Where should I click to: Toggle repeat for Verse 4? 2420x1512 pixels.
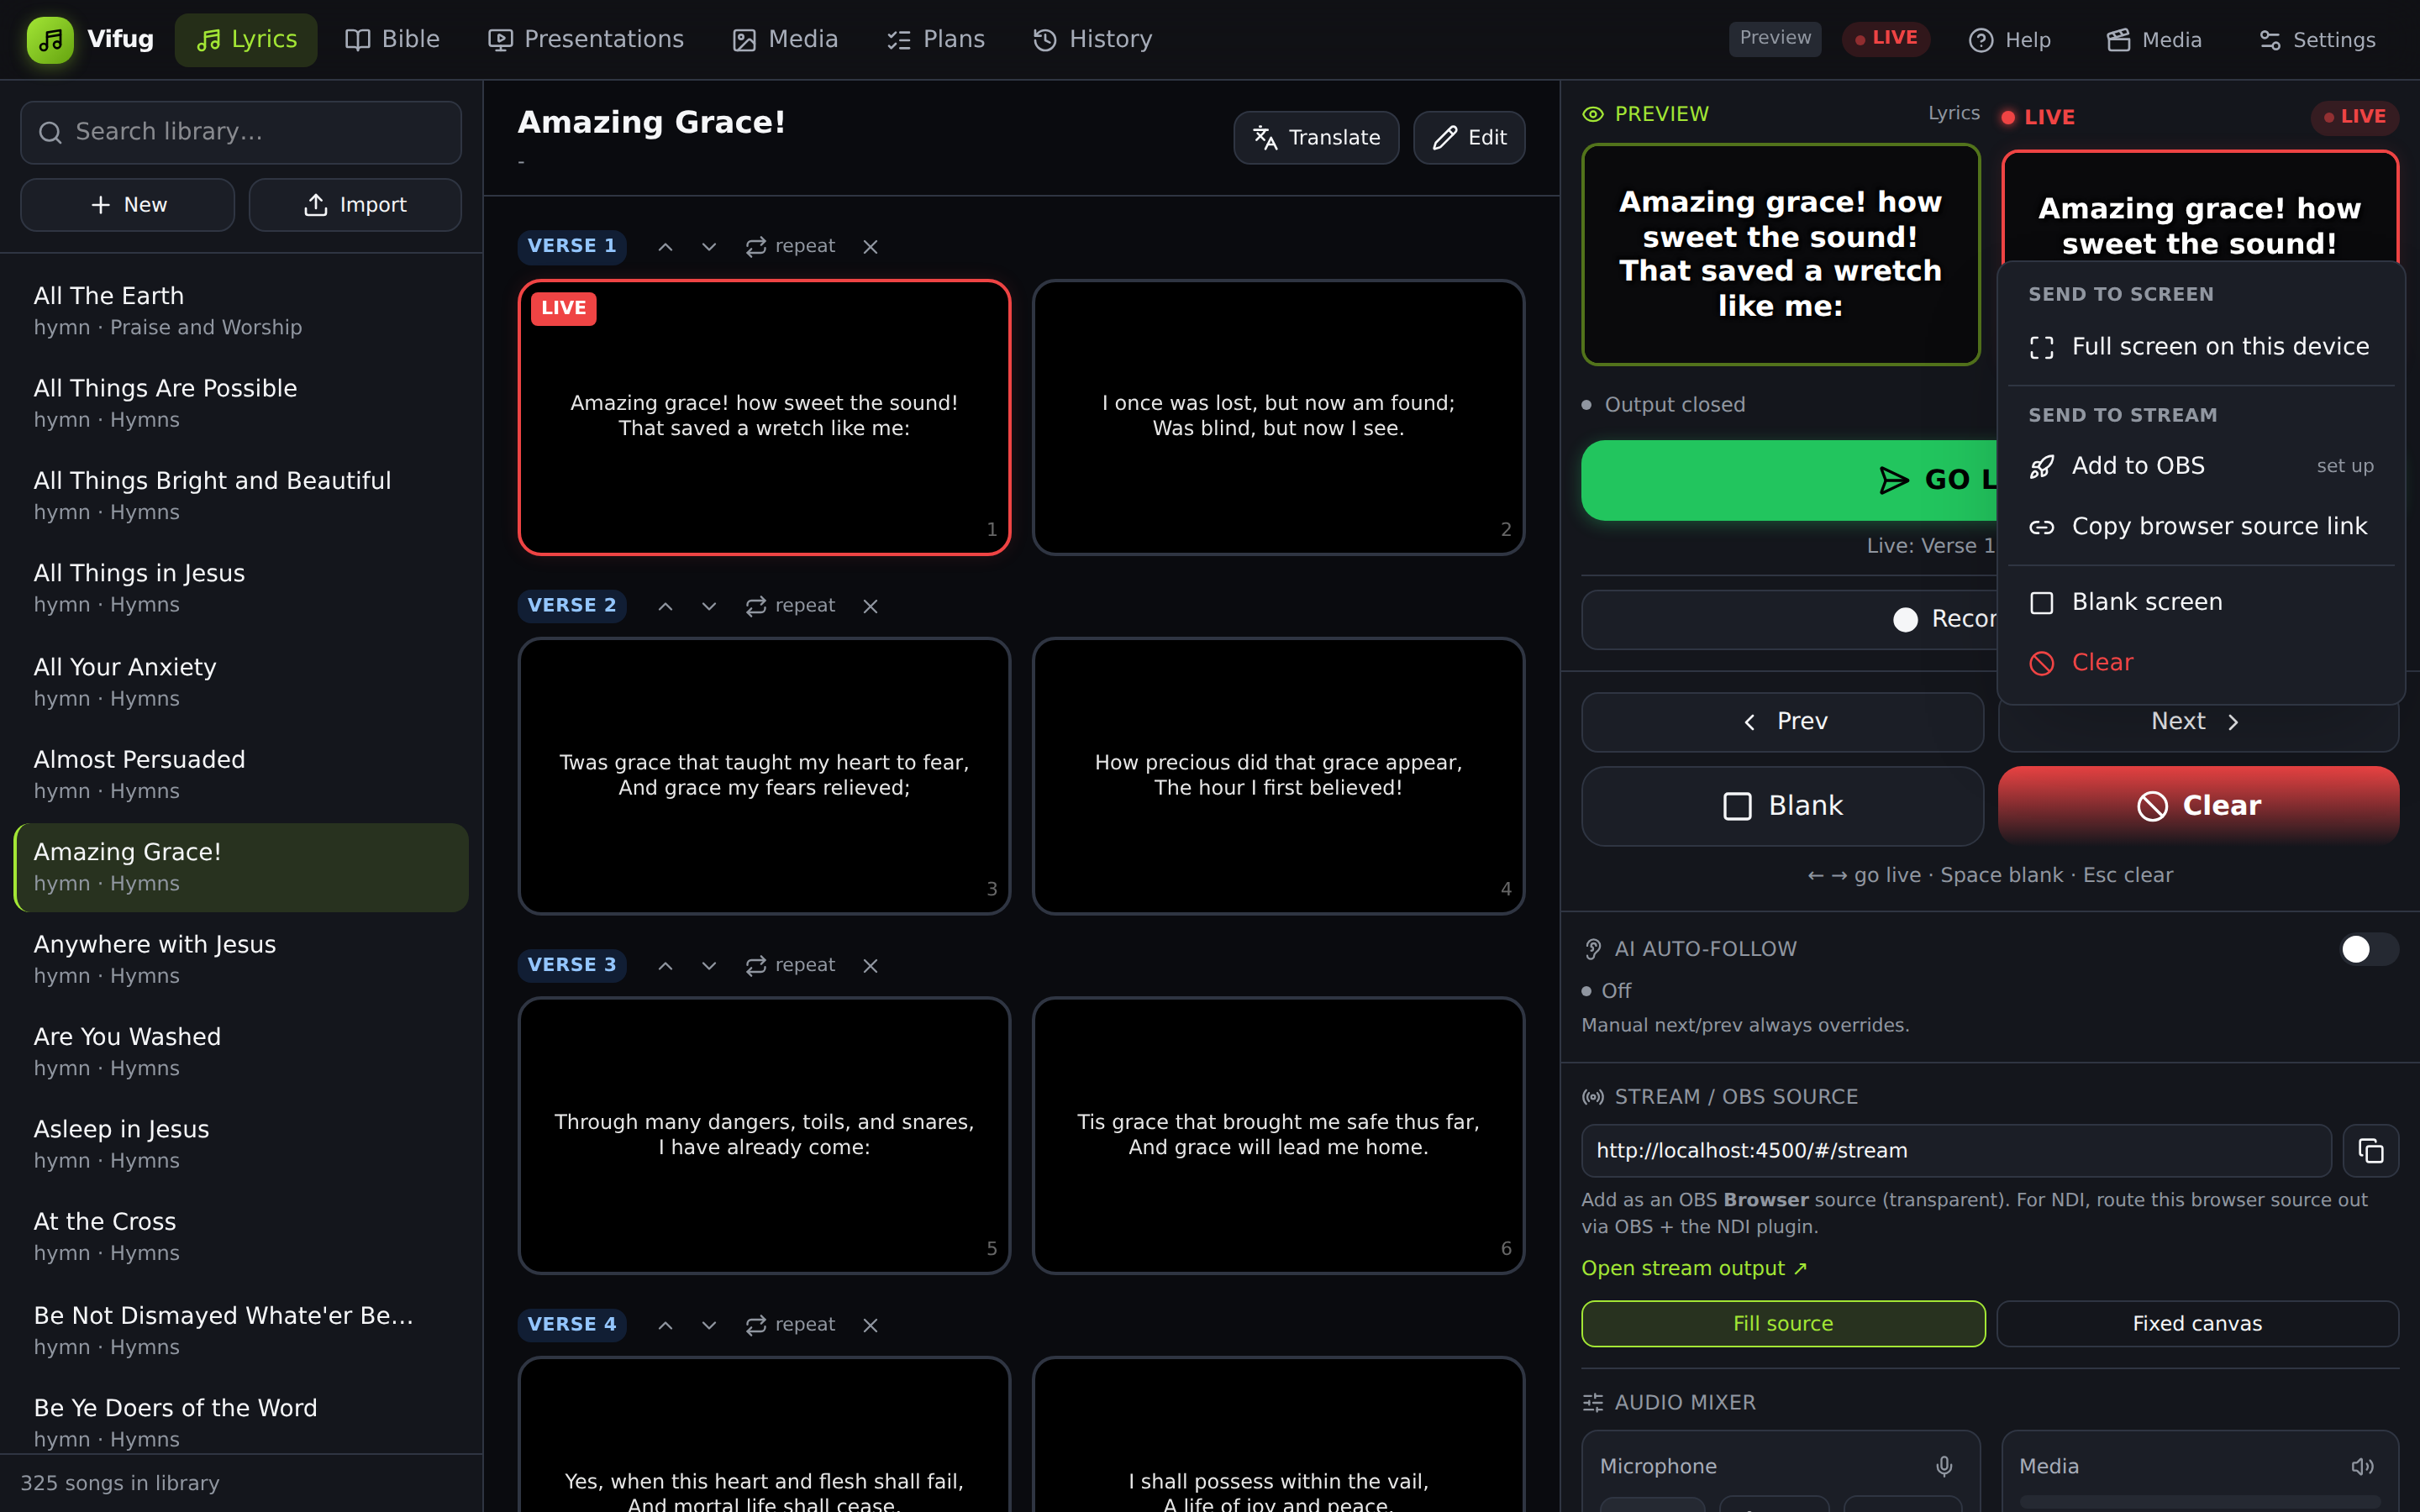pyautogui.click(x=790, y=1325)
